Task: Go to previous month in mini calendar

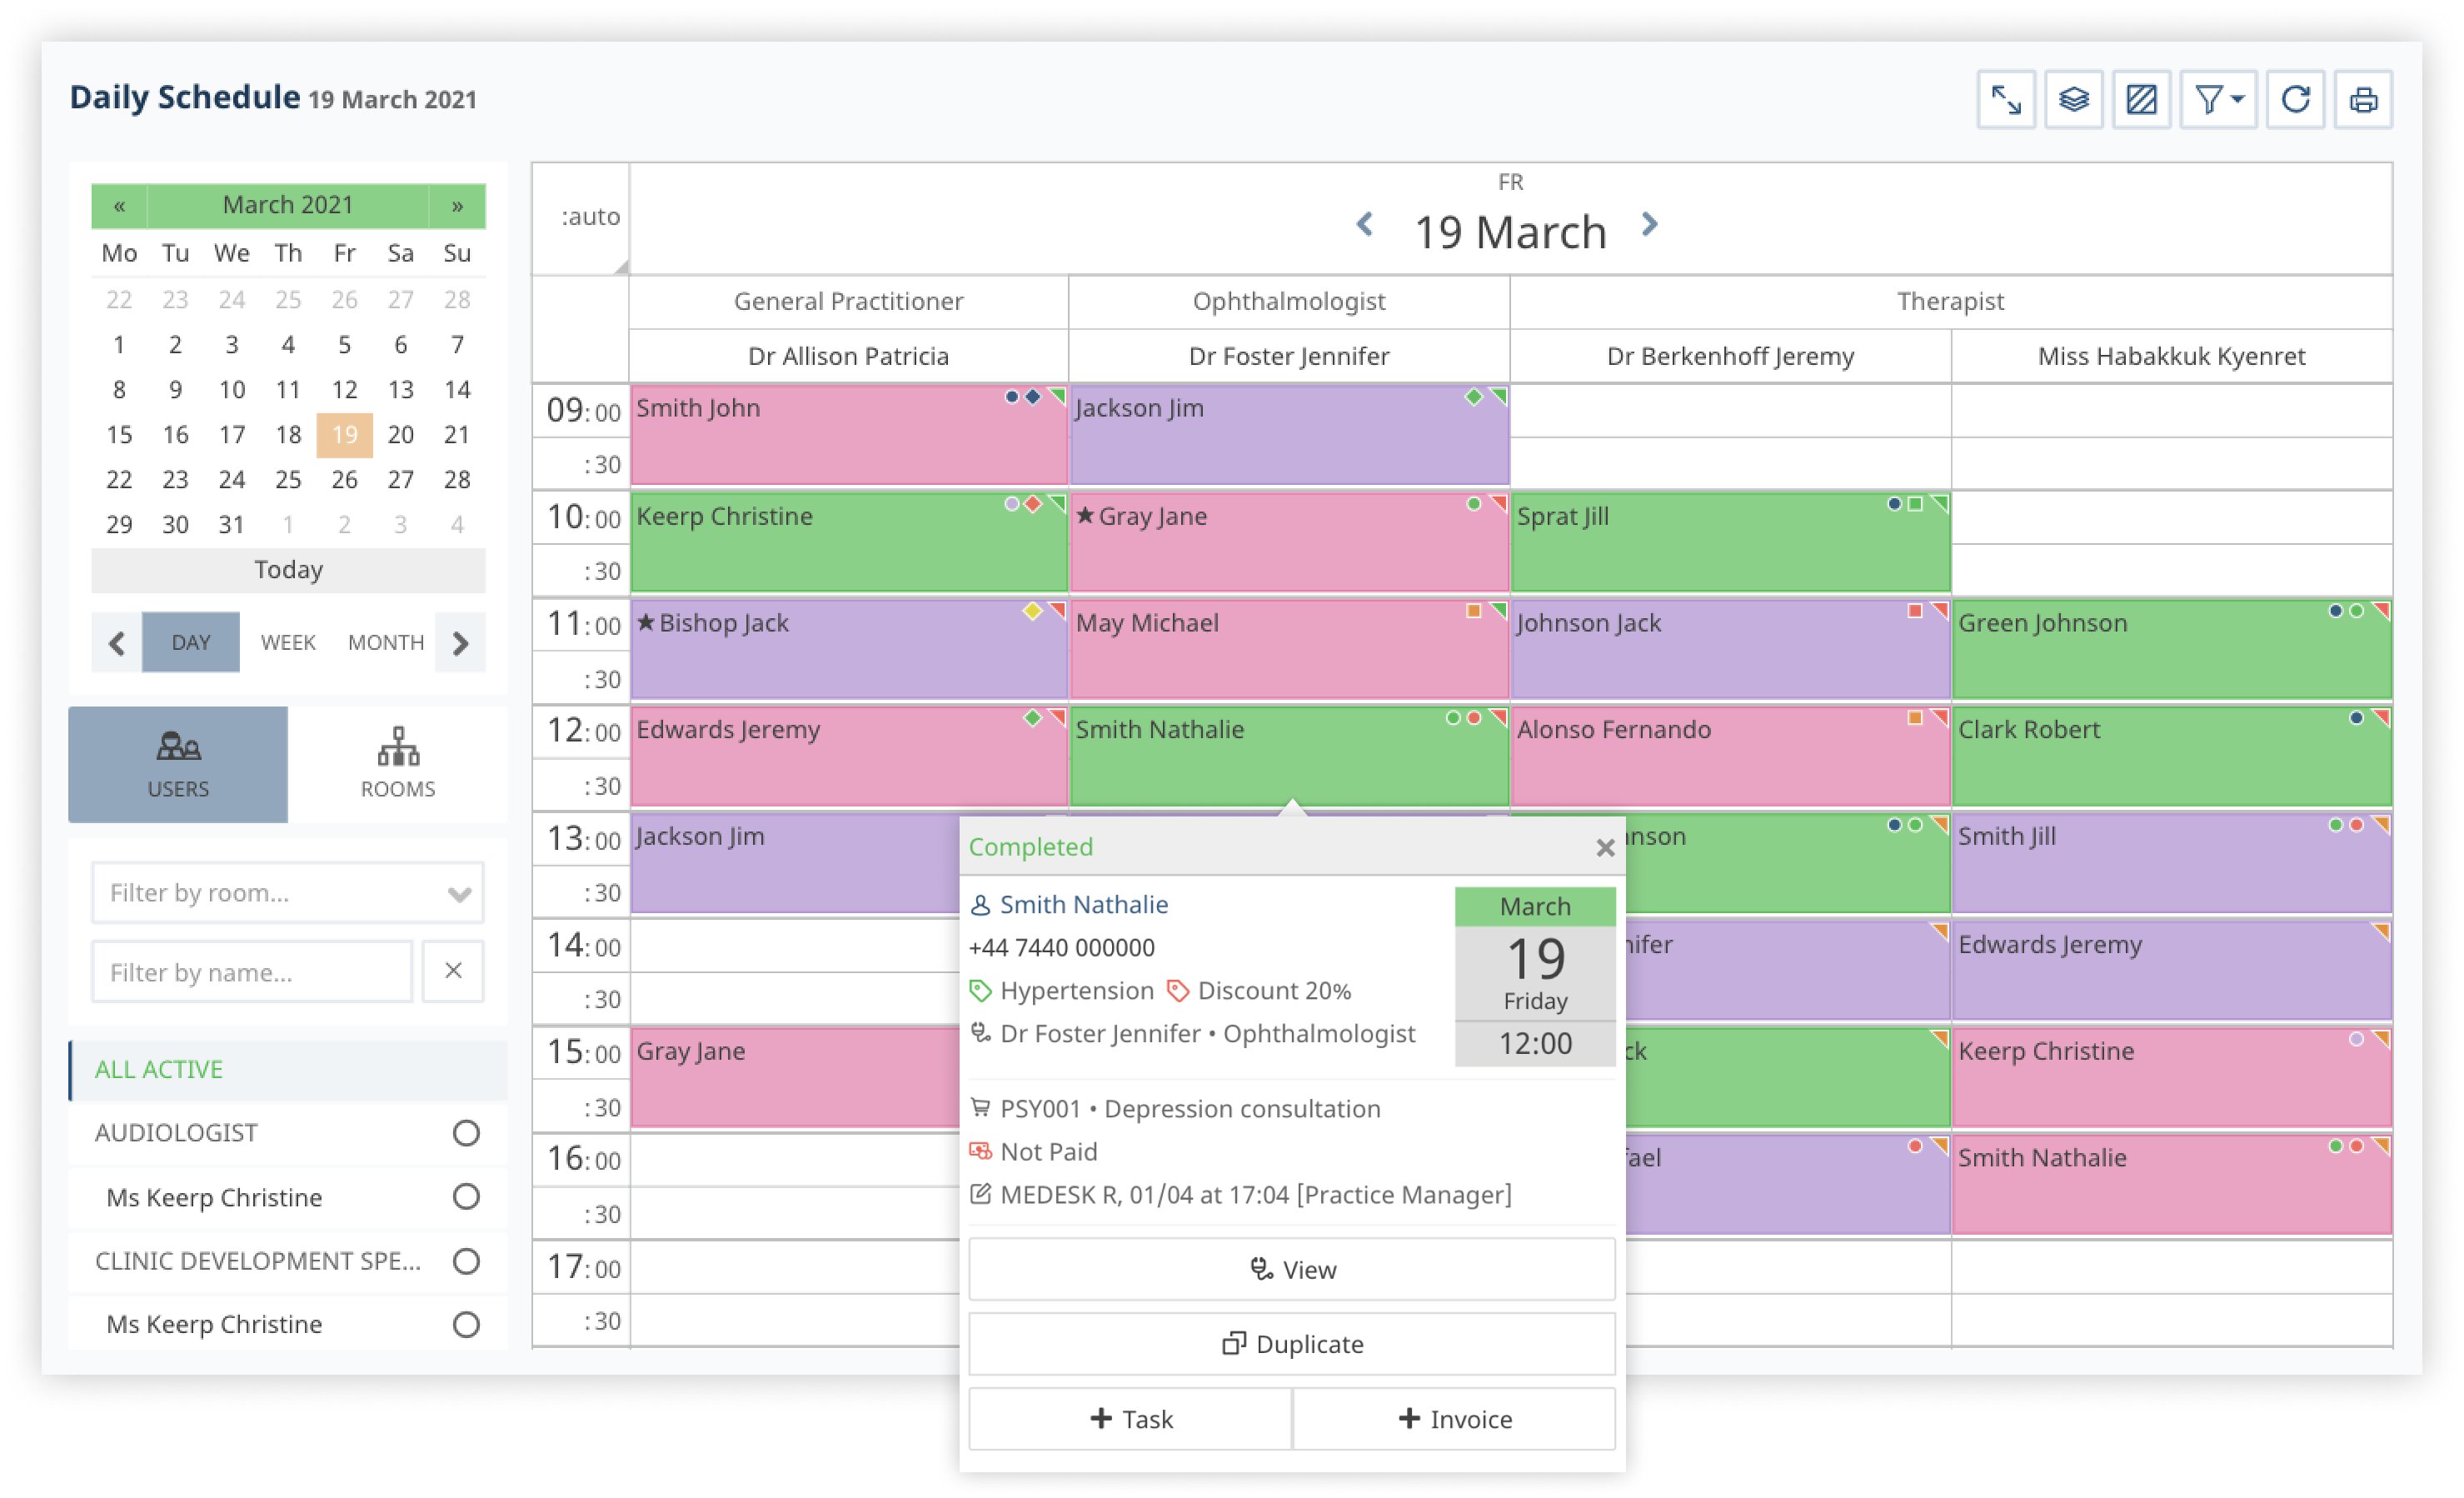Action: 119,205
